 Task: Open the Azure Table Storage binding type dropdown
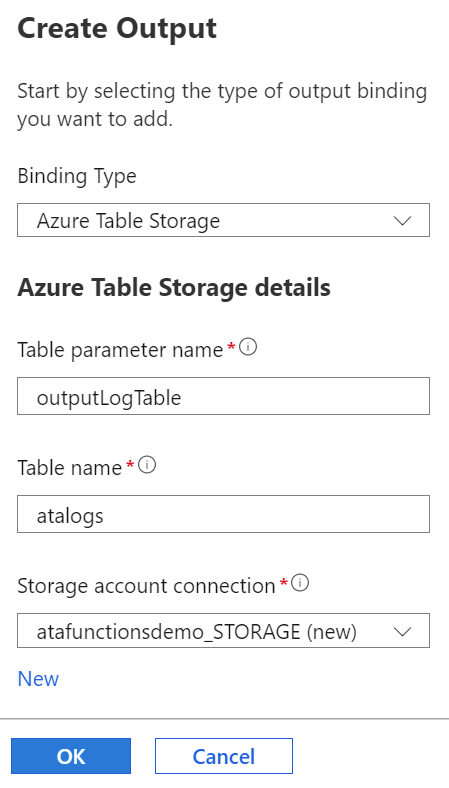(223, 220)
